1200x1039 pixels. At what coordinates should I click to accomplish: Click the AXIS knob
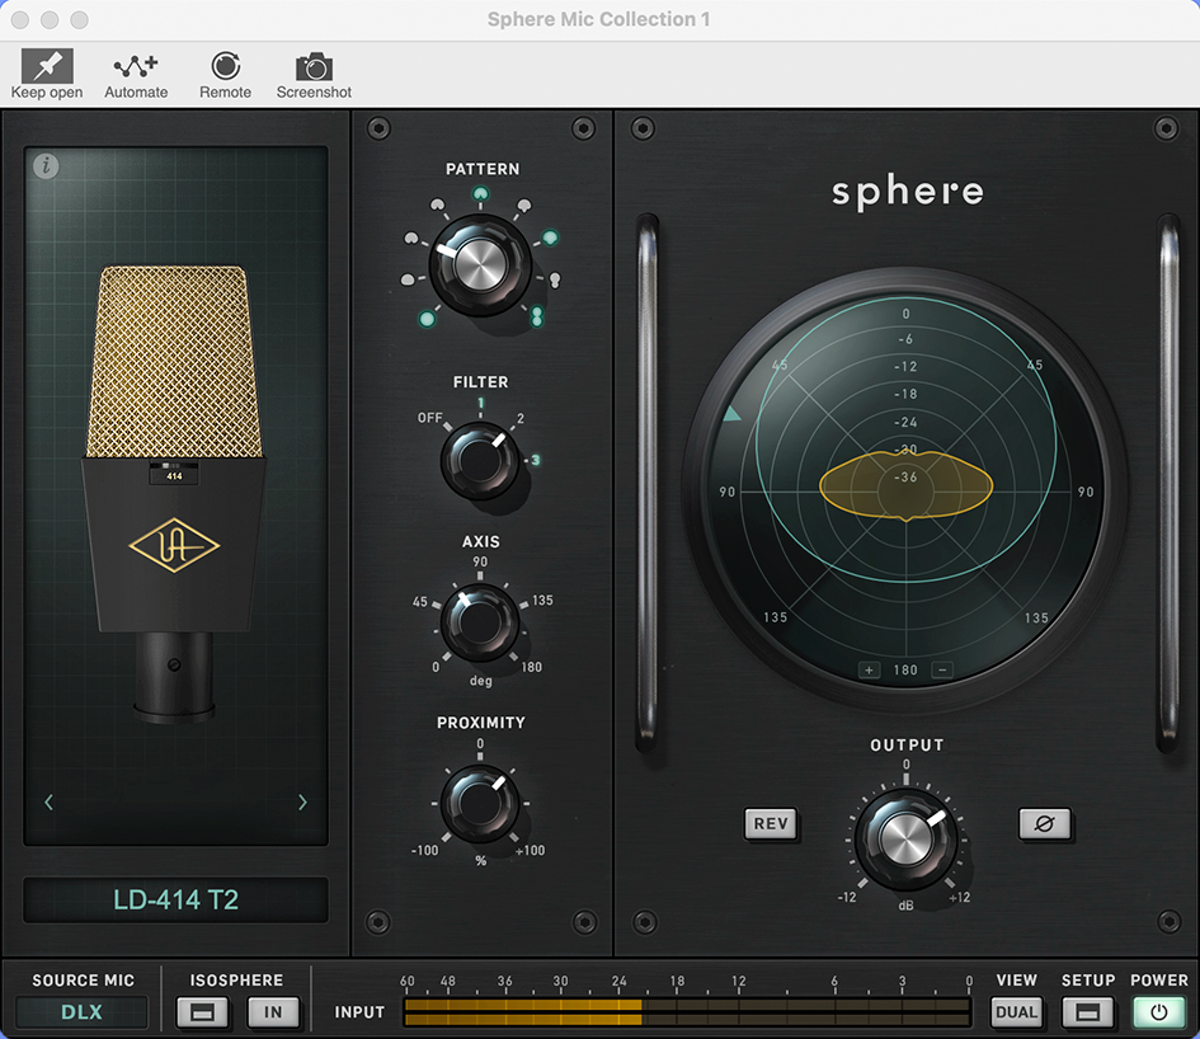pos(480,622)
